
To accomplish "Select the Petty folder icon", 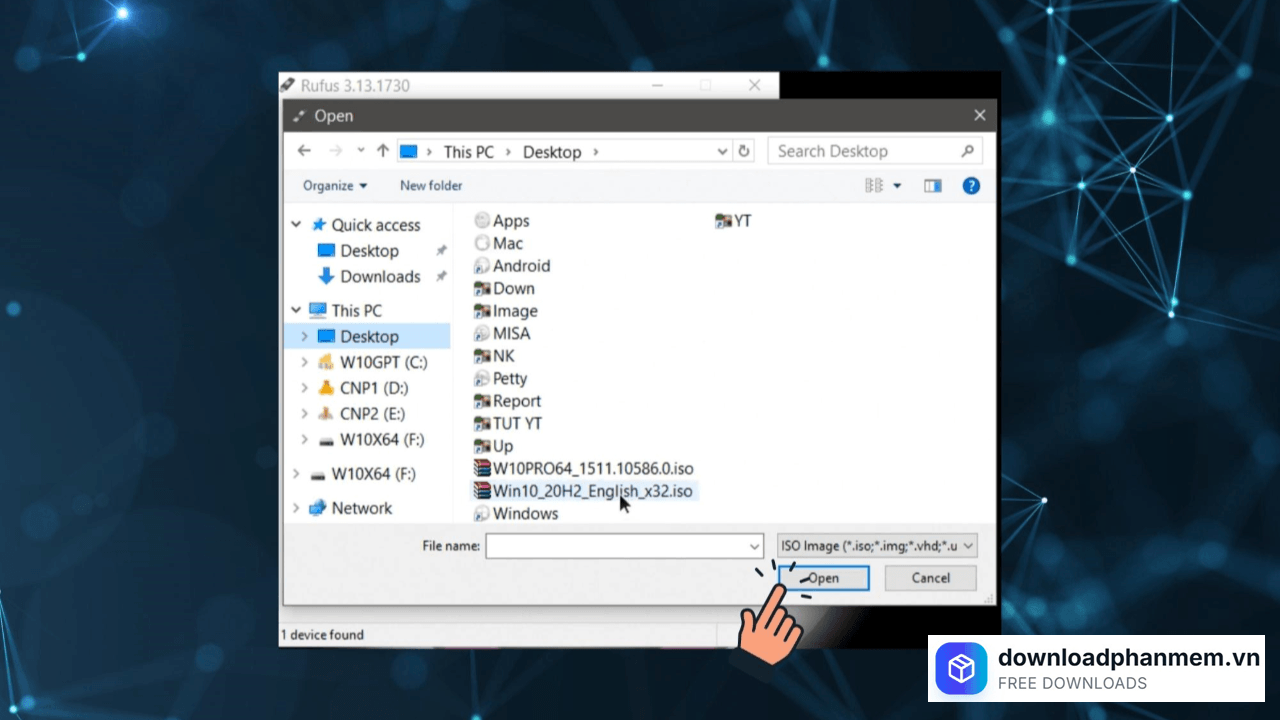I will pyautogui.click(x=482, y=378).
